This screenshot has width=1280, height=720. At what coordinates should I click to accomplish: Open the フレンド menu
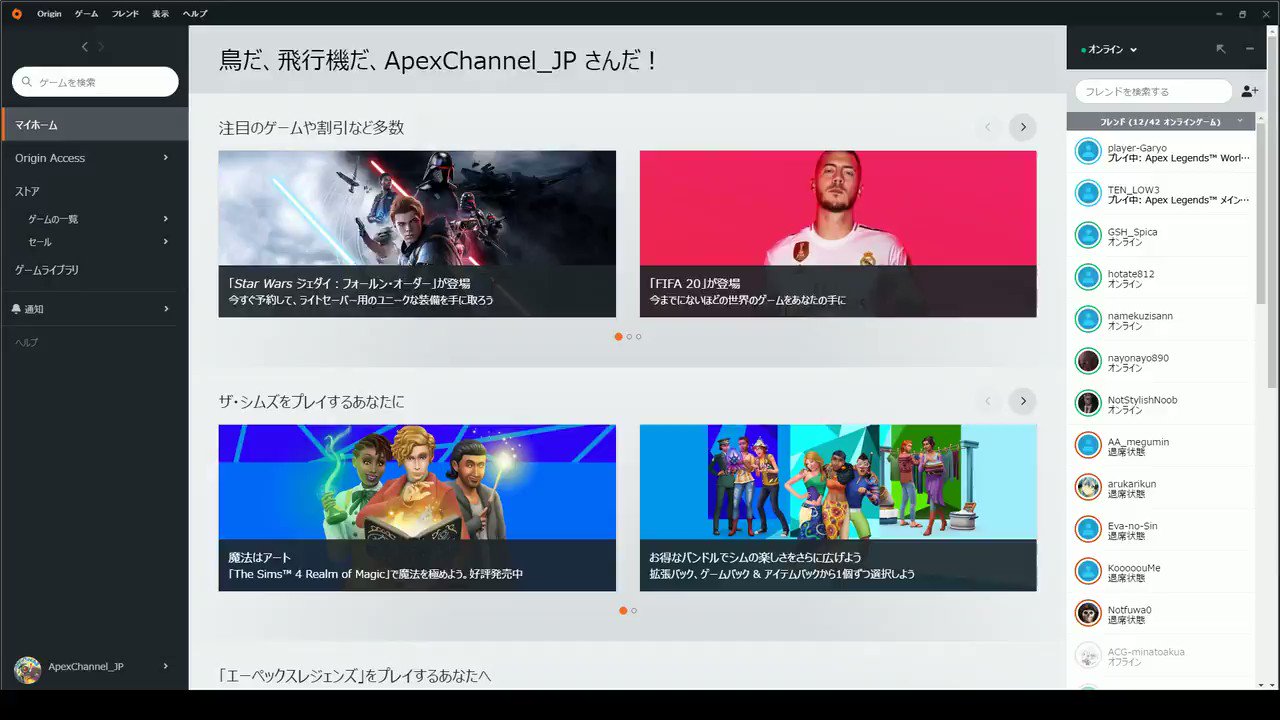coord(125,14)
